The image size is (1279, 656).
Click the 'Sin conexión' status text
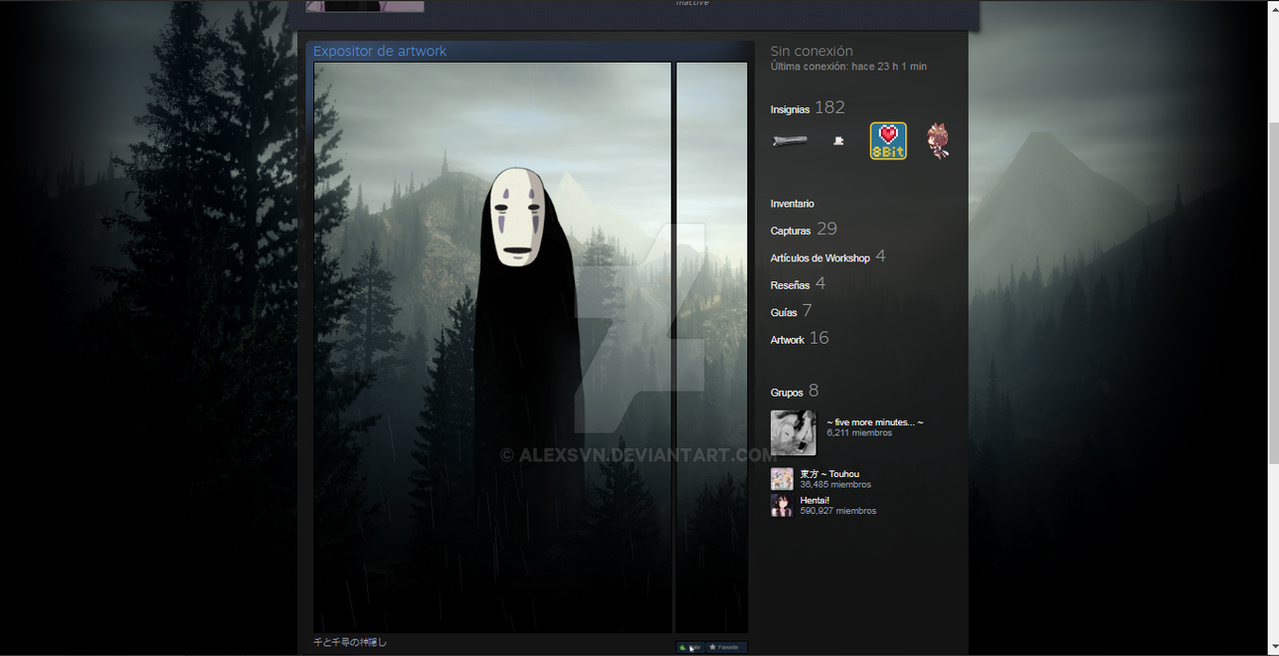pos(811,51)
